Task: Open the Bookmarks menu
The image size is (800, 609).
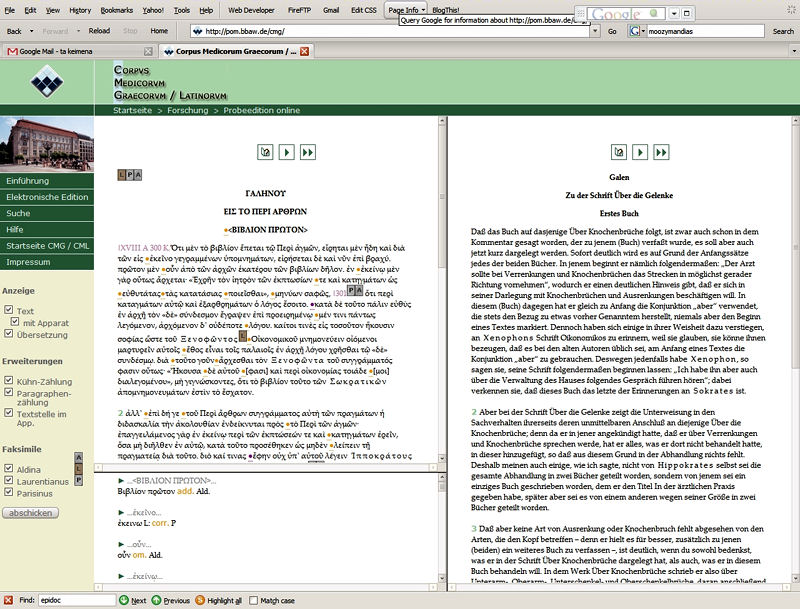Action: [116, 9]
